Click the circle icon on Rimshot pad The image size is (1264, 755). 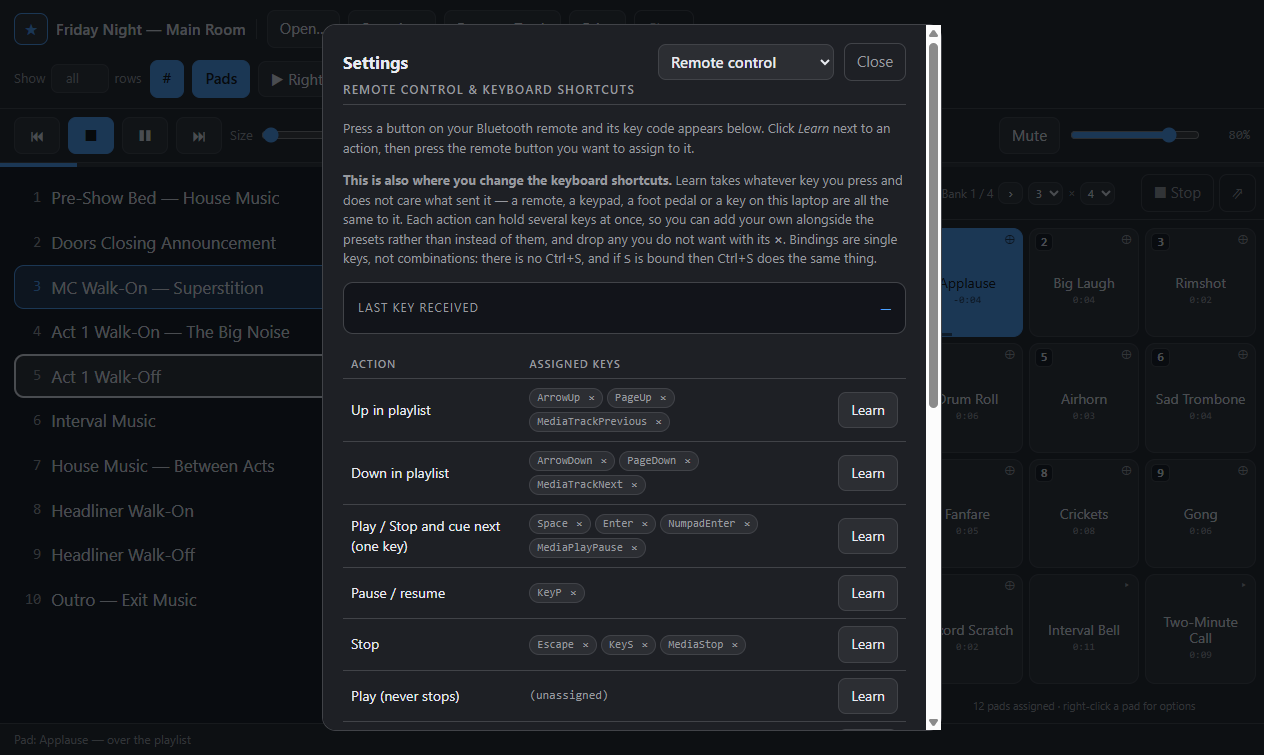1243,240
